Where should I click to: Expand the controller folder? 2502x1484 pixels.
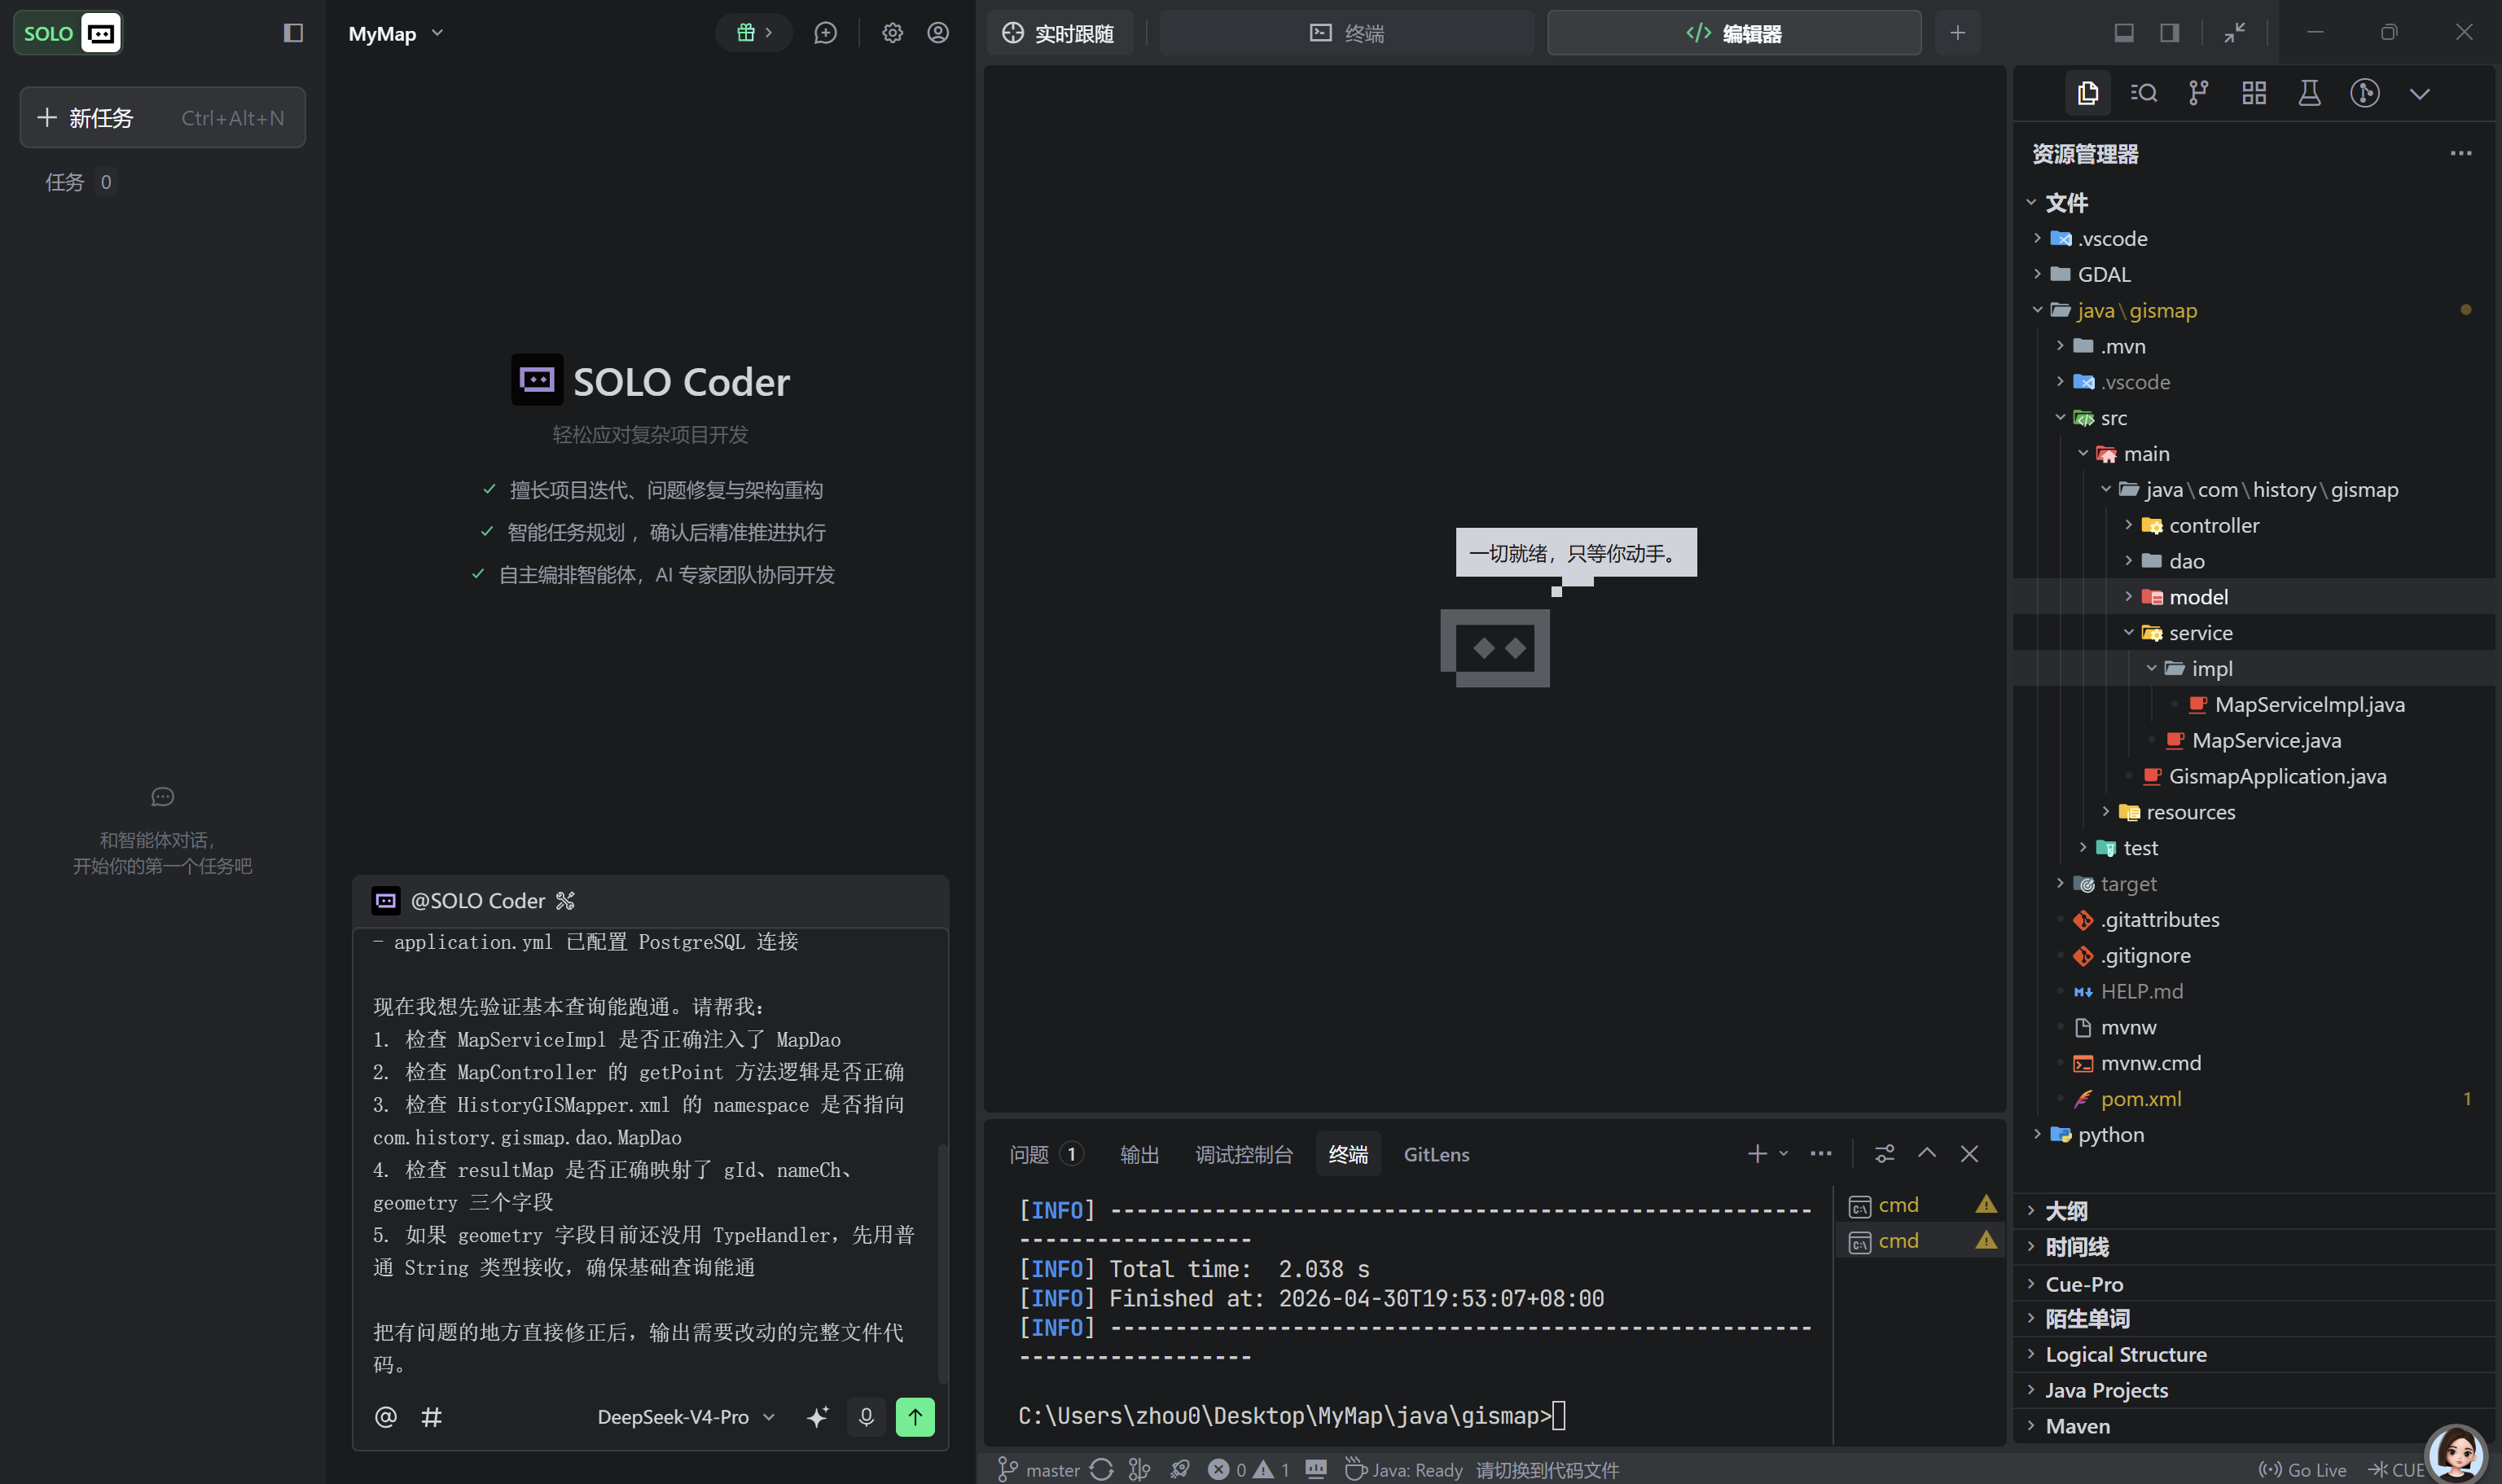click(x=2254, y=525)
